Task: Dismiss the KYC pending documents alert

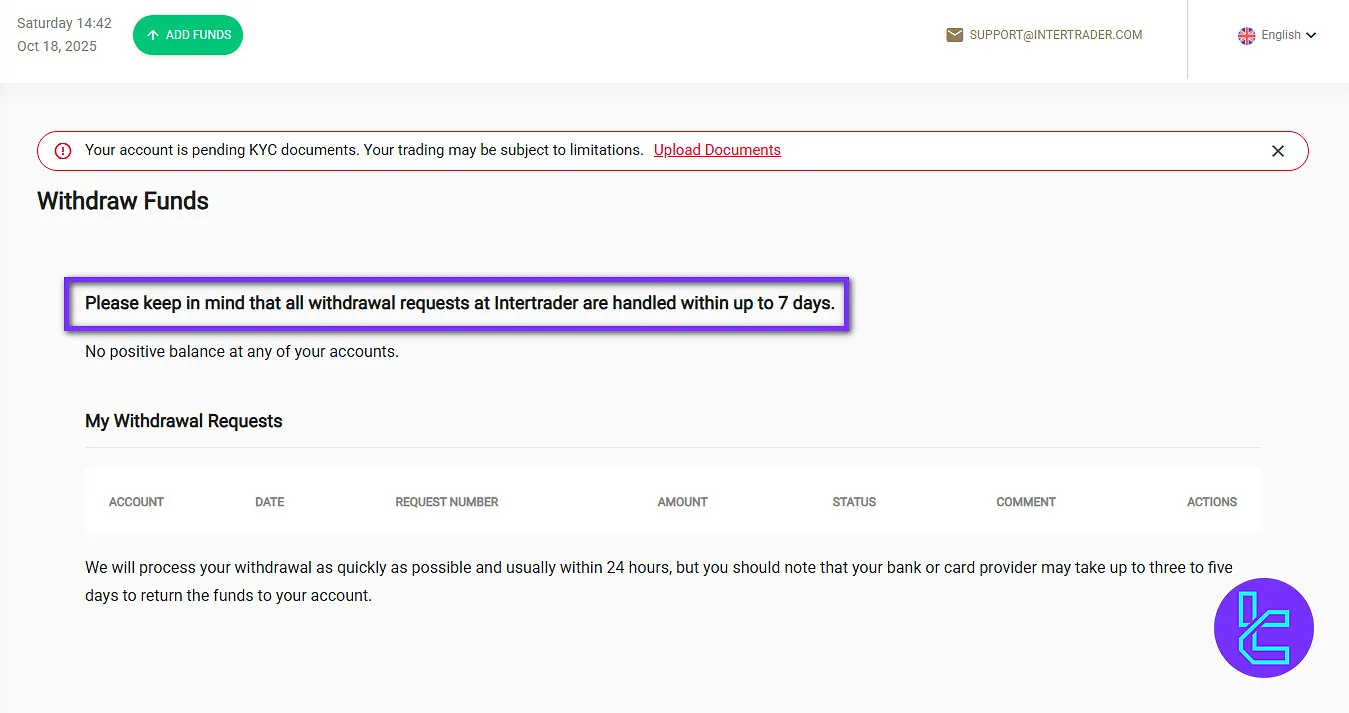Action: 1277,151
